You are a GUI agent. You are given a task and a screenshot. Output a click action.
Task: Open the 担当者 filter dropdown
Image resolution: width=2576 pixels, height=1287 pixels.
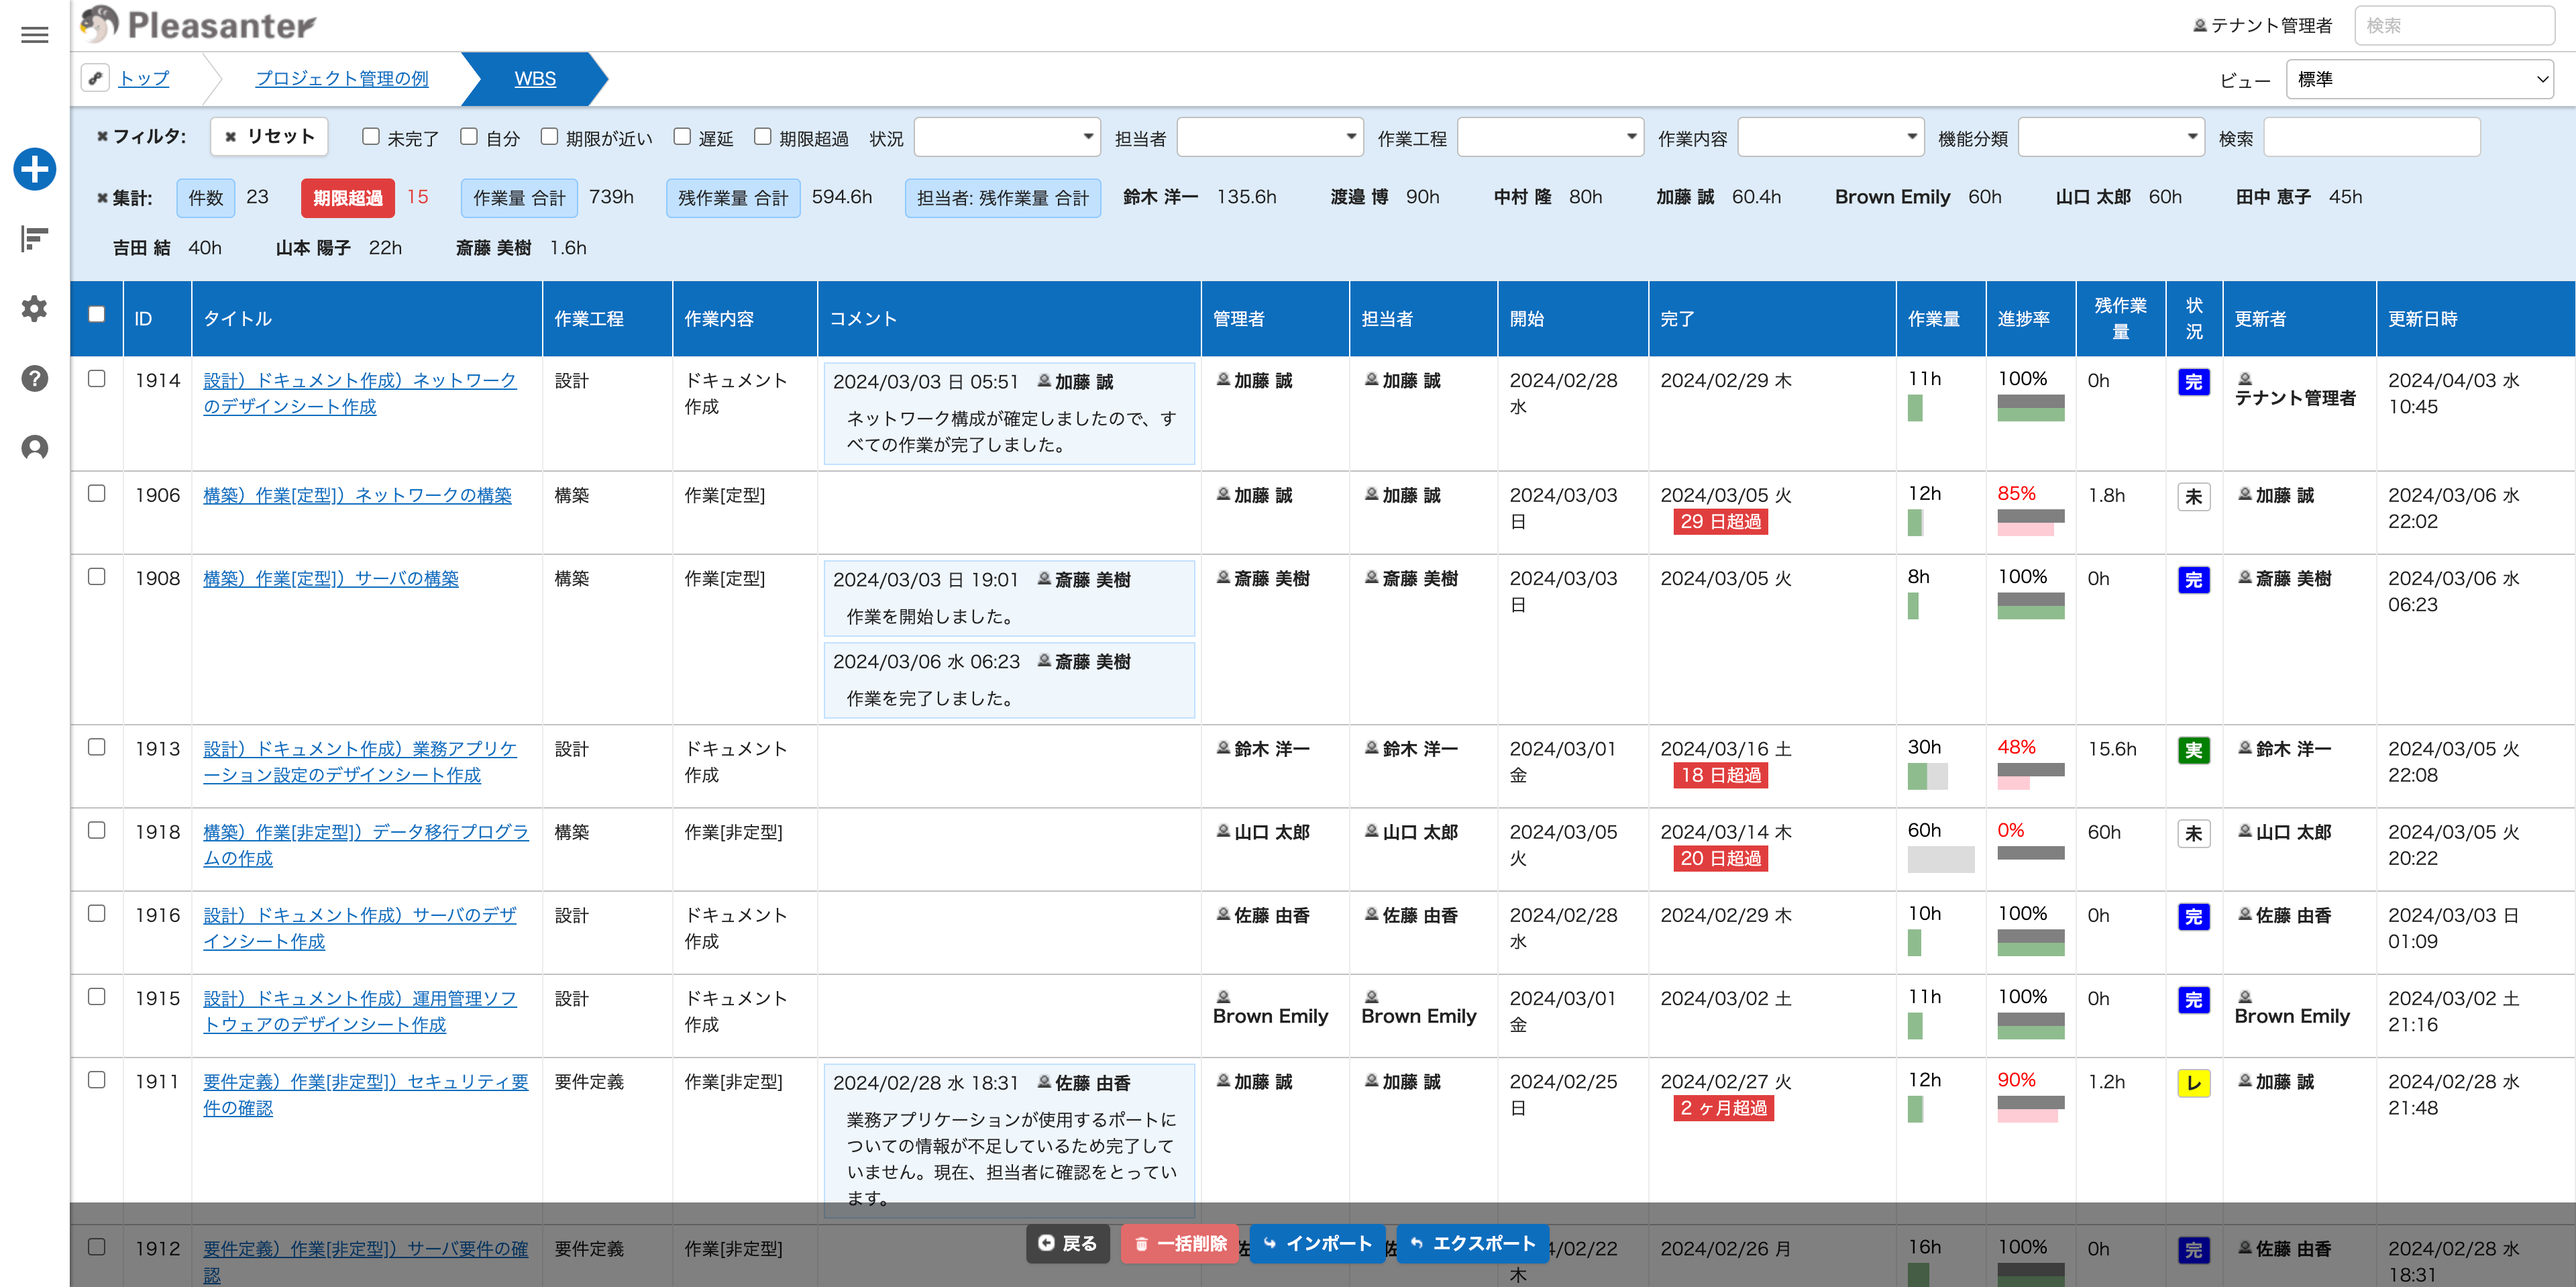pyautogui.click(x=1269, y=137)
